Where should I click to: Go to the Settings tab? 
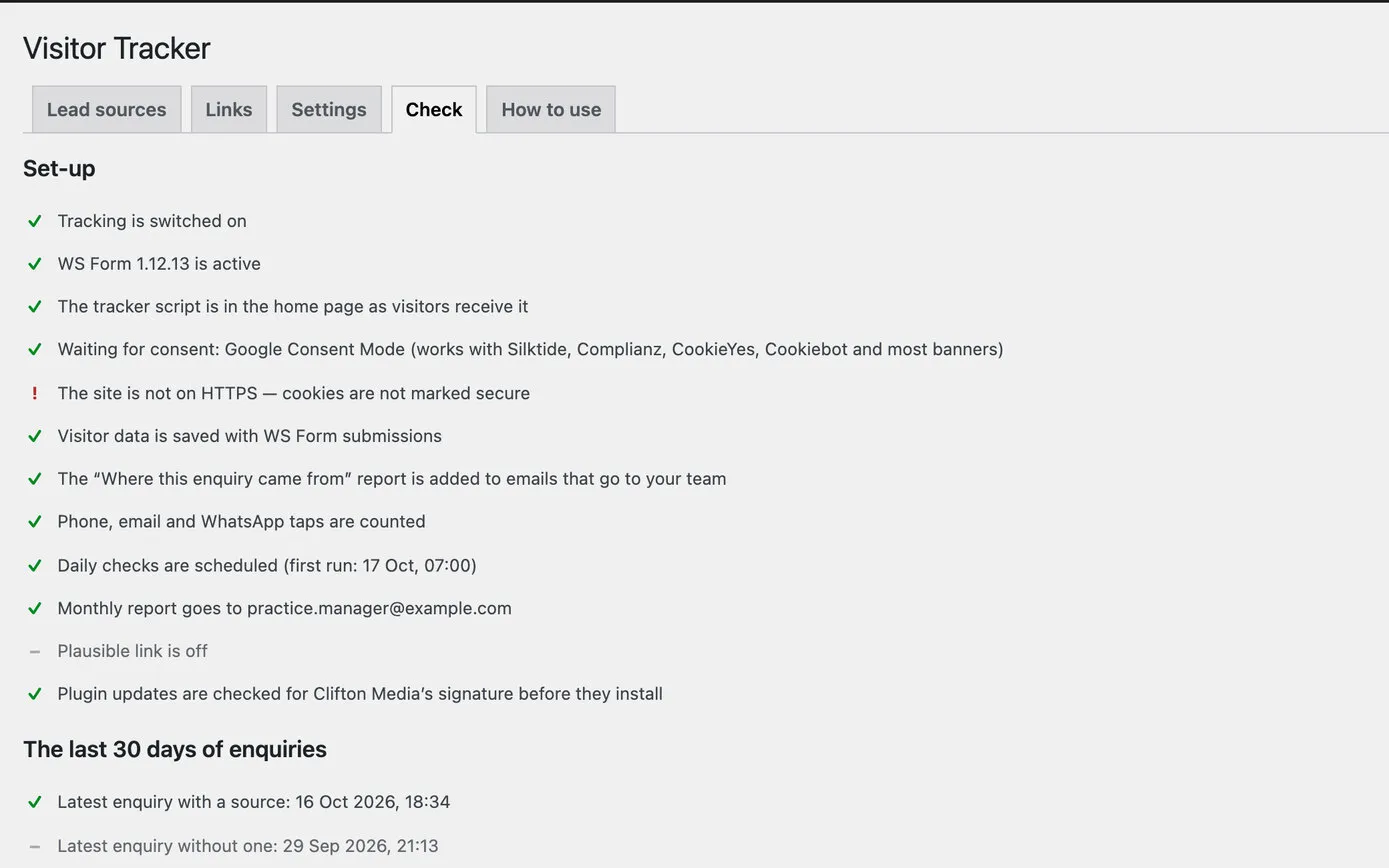pos(329,109)
